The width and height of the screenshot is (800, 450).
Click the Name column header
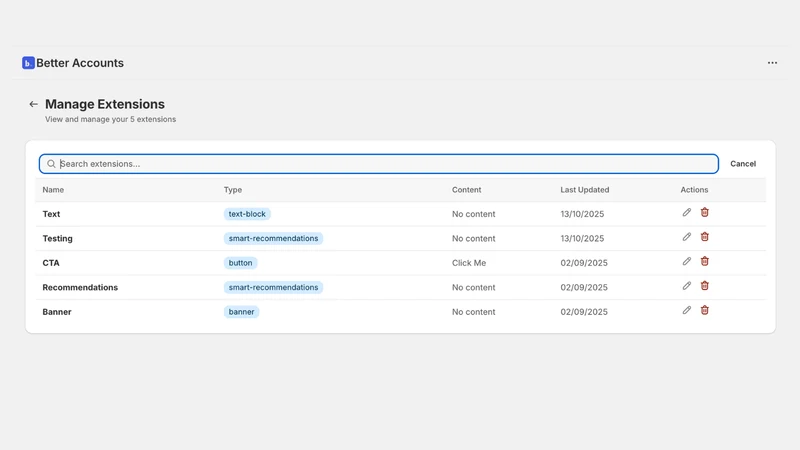53,190
